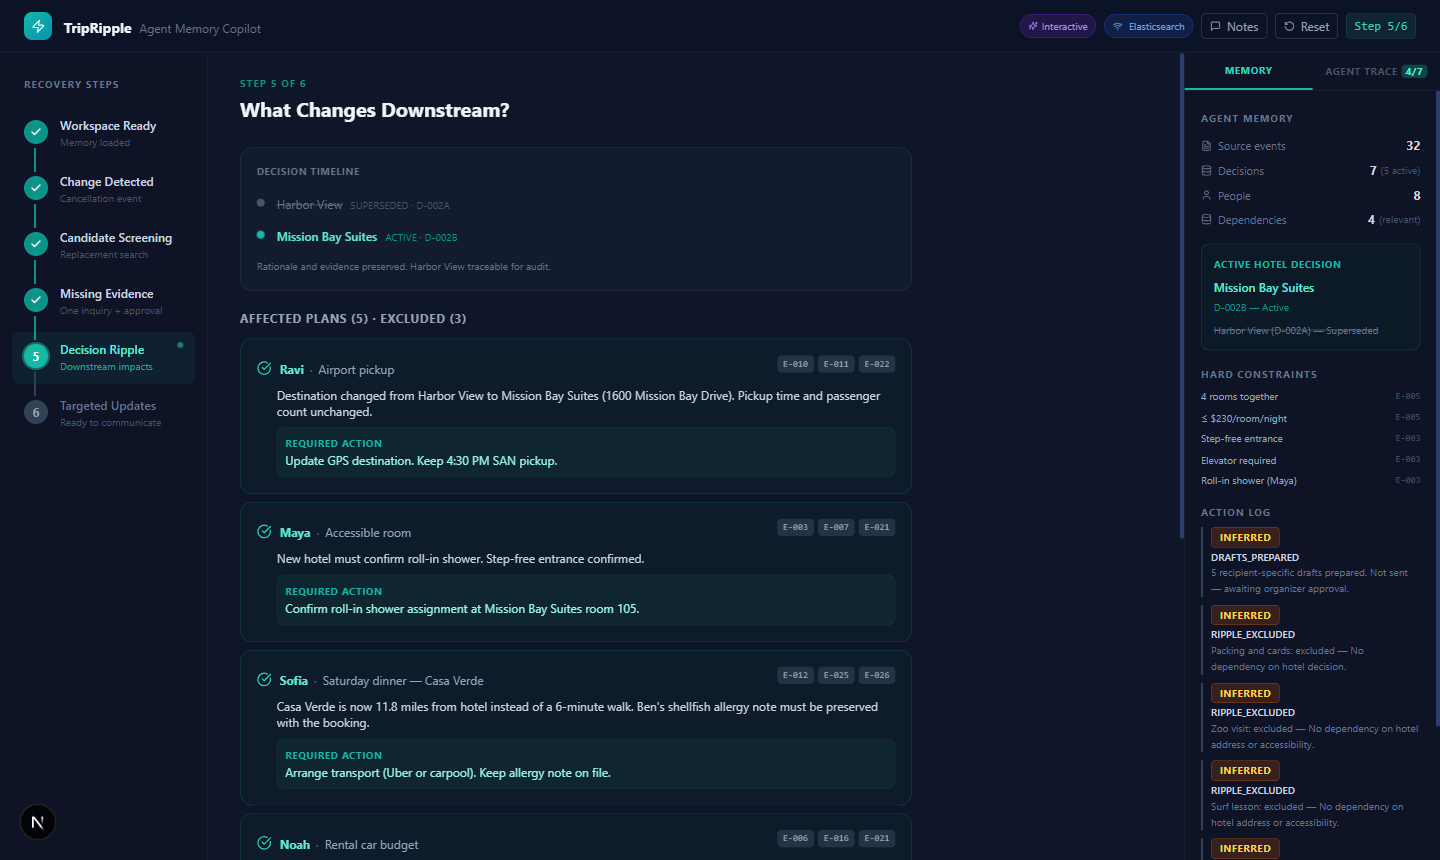Click the Workspace Ready checkmark icon
The width and height of the screenshot is (1440, 860).
coord(36,132)
